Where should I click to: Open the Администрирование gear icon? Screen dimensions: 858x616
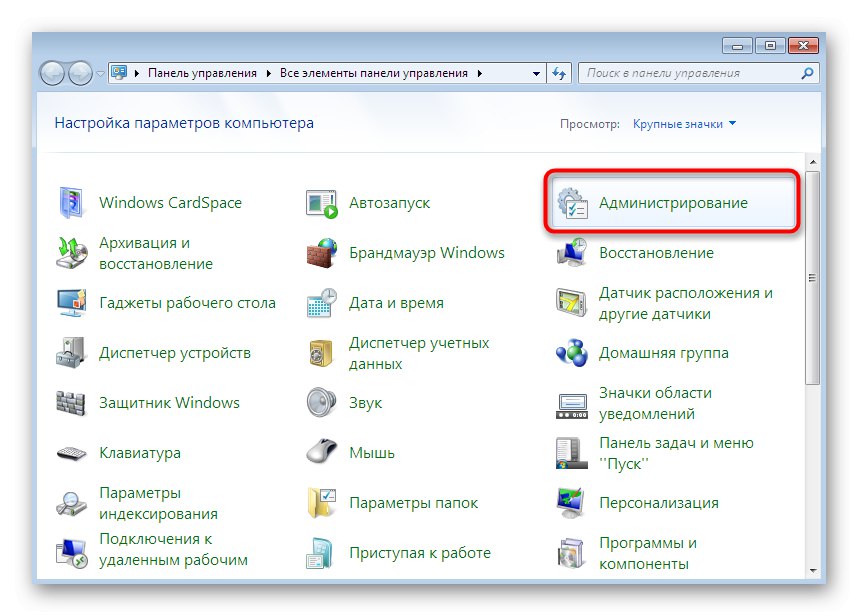(572, 203)
